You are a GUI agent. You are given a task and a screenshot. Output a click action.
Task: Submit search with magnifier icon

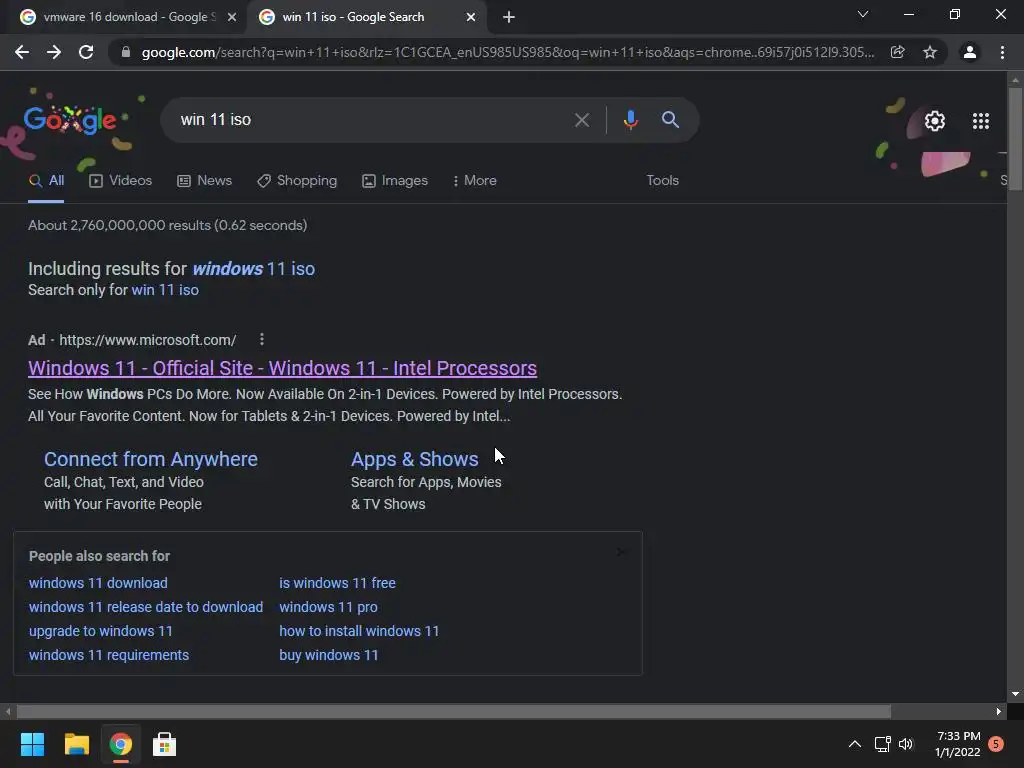(670, 120)
